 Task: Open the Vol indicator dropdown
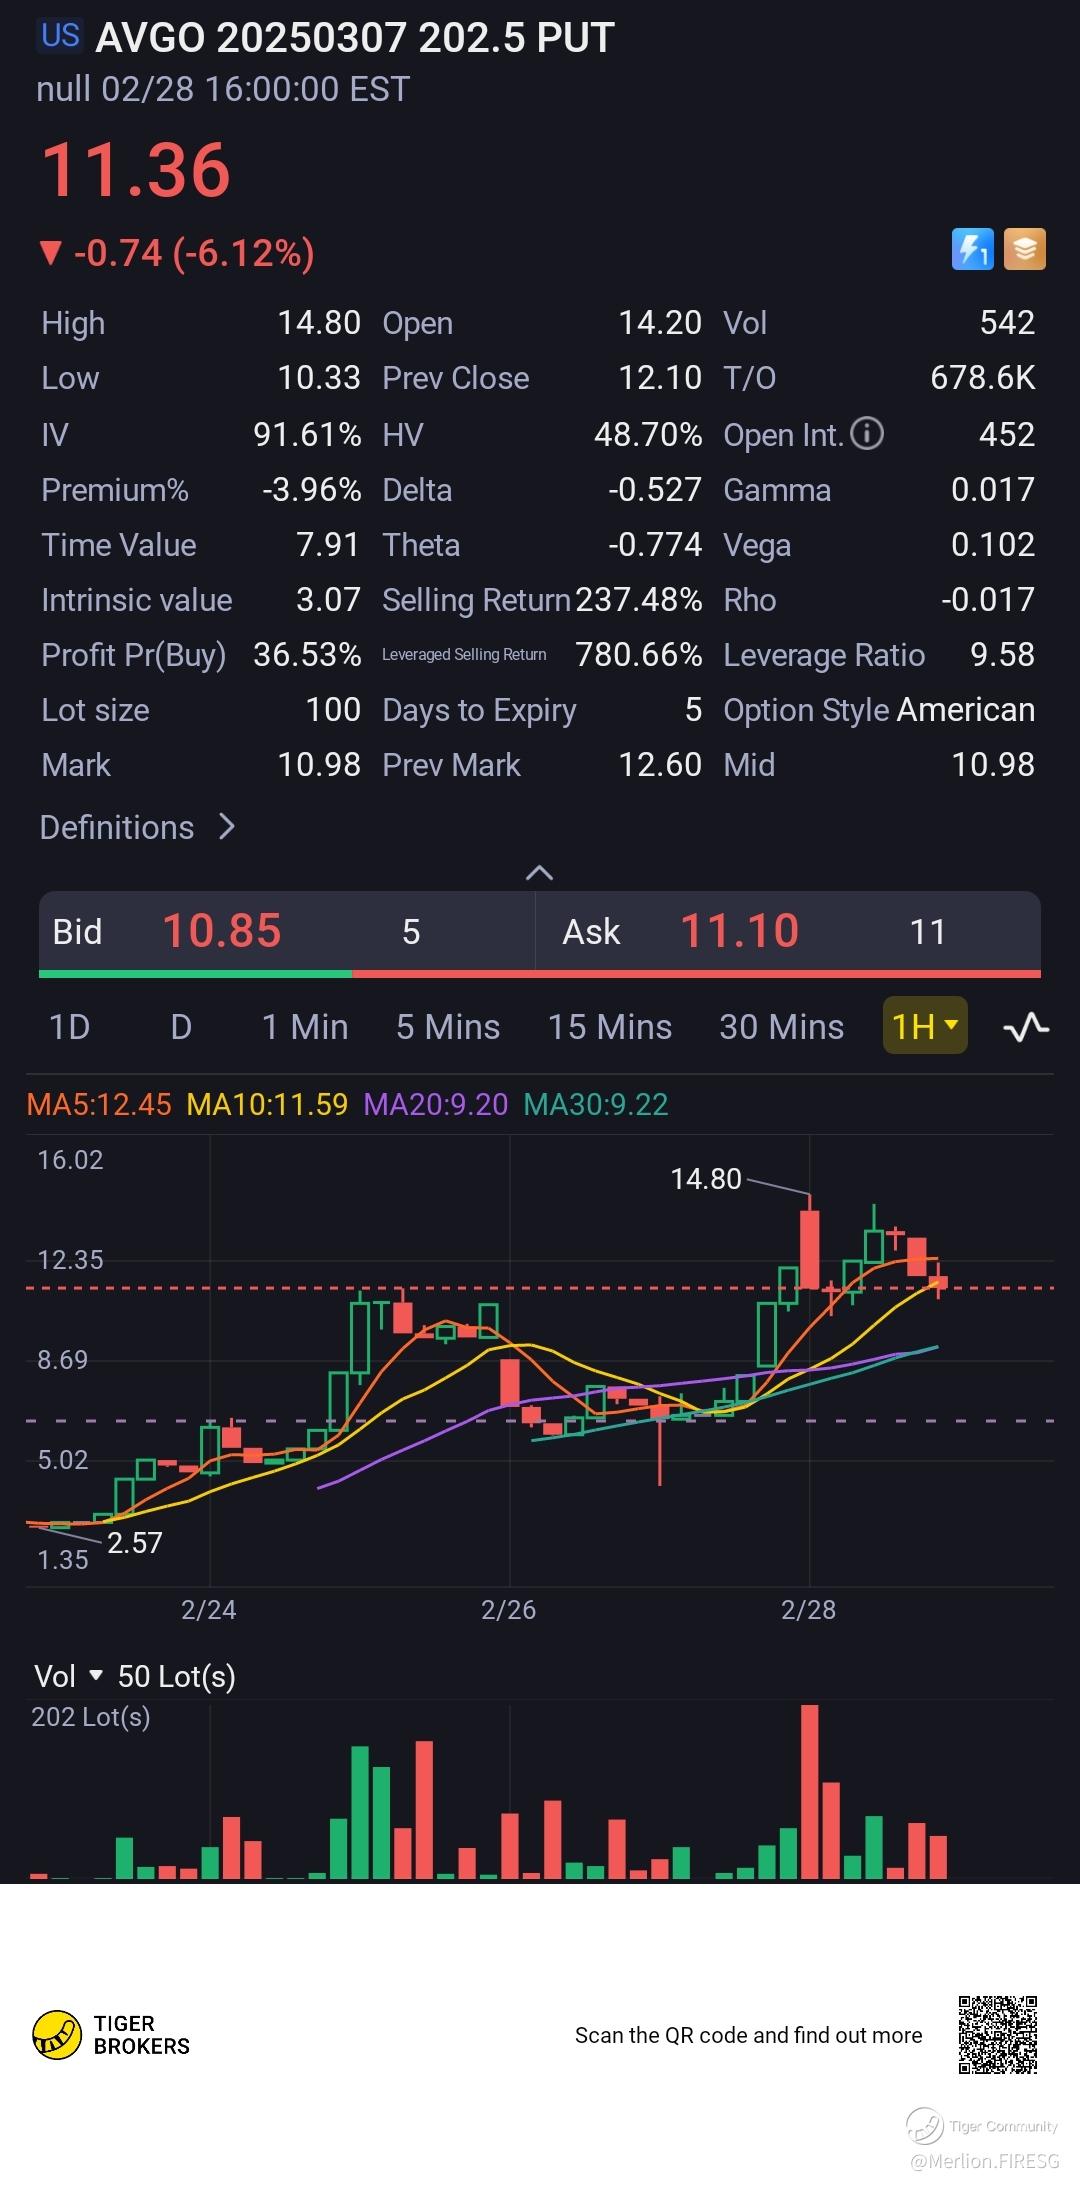point(69,1676)
